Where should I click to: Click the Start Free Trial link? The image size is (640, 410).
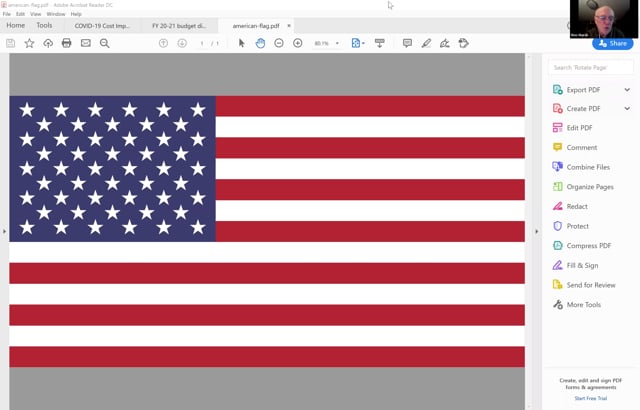(x=591, y=398)
